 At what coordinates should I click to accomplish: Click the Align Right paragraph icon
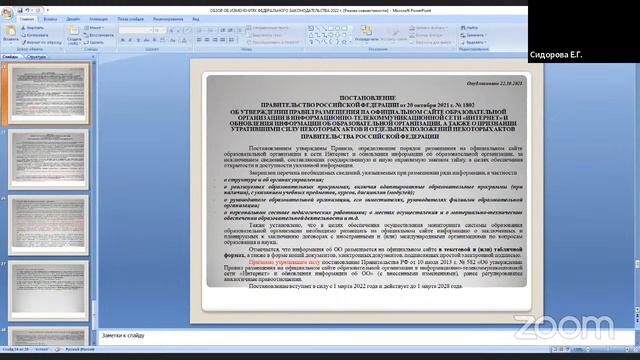coord(215,40)
